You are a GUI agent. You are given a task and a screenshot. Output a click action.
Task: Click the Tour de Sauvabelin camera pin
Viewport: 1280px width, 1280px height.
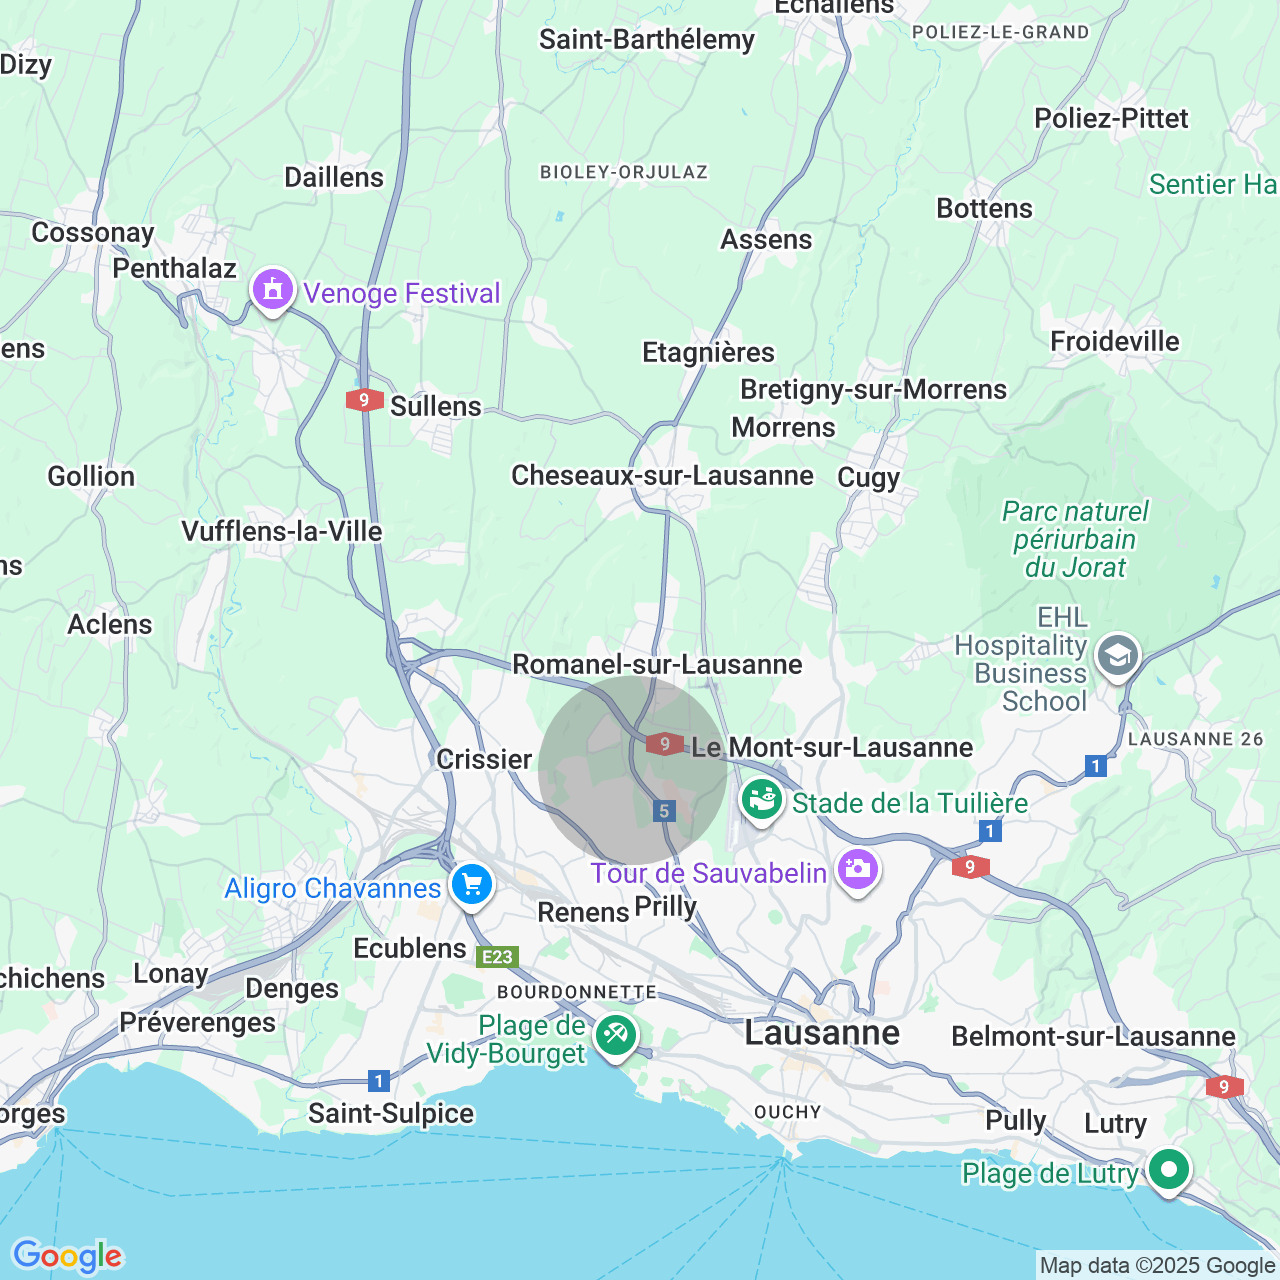(x=858, y=872)
